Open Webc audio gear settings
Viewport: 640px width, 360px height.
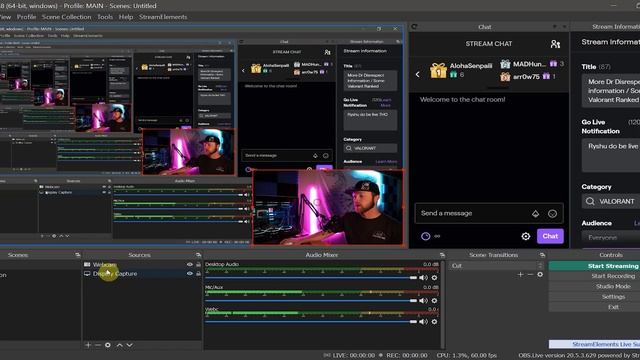(x=434, y=322)
